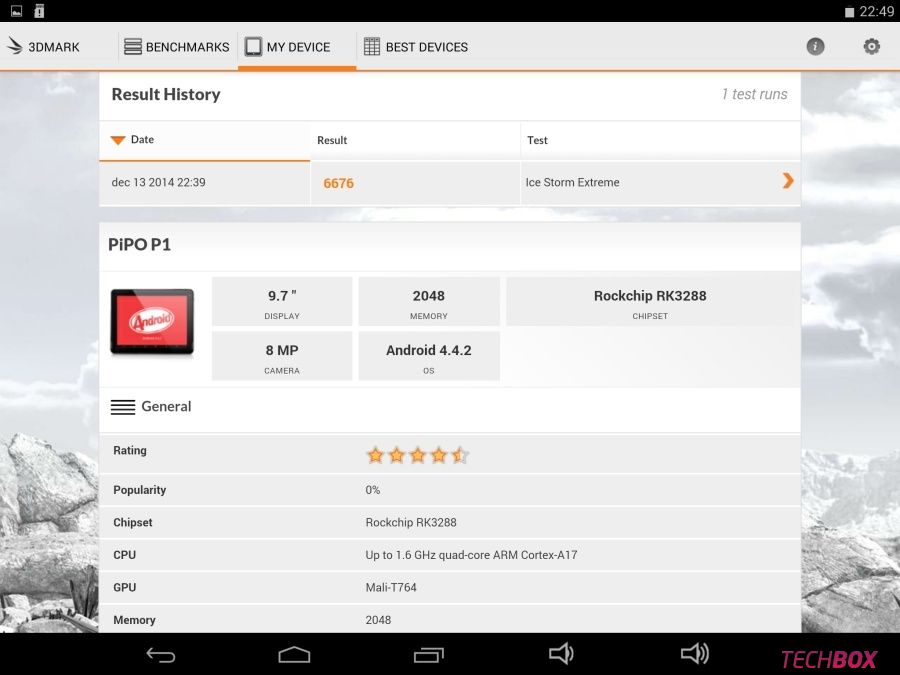Click the Result History heading
Viewport: 900px width, 675px height.
click(166, 94)
